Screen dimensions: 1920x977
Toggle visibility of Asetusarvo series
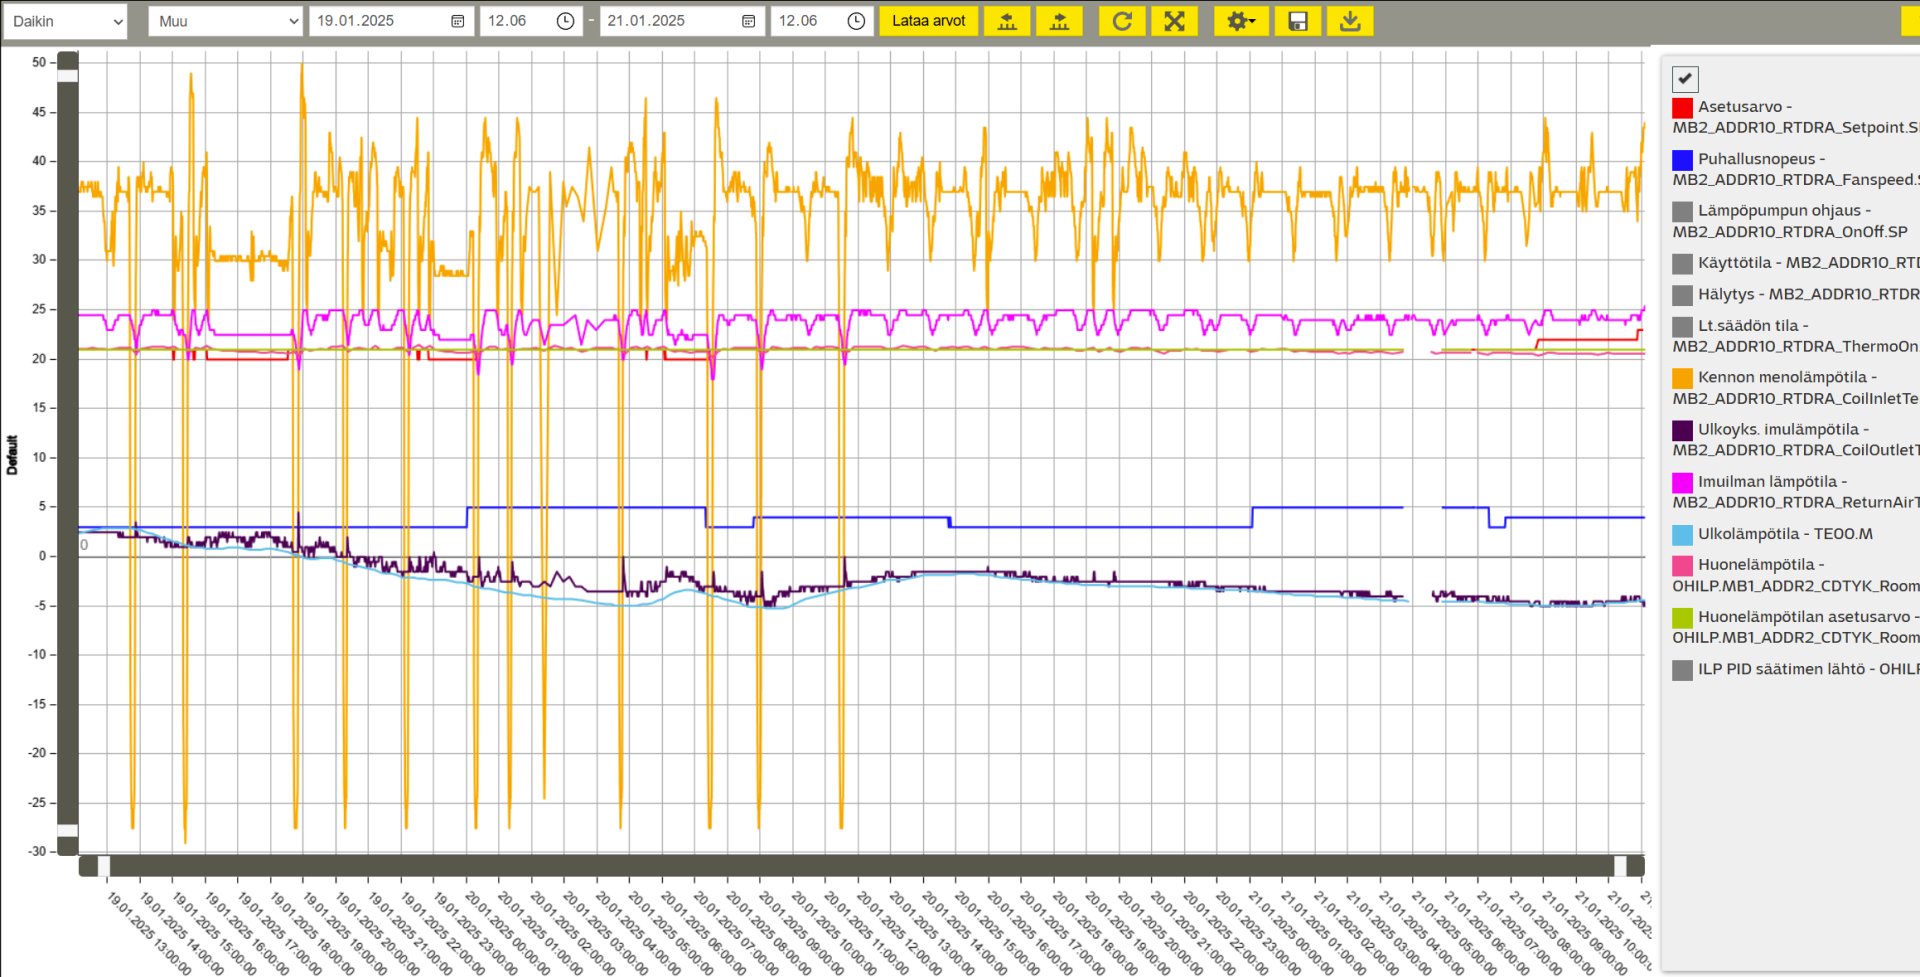click(x=1683, y=108)
